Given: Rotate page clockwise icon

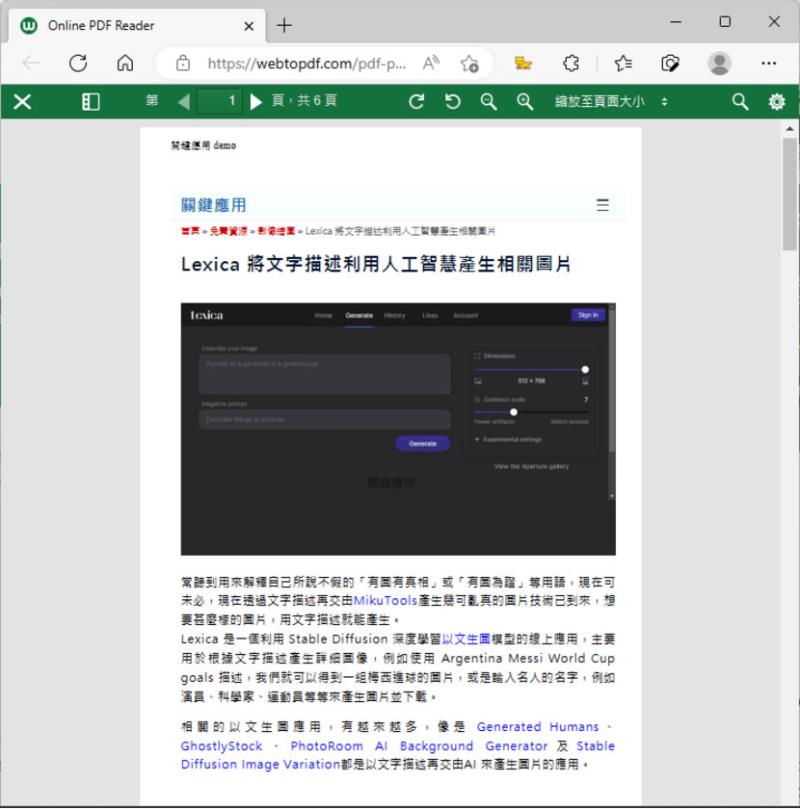Looking at the screenshot, I should 417,101.
